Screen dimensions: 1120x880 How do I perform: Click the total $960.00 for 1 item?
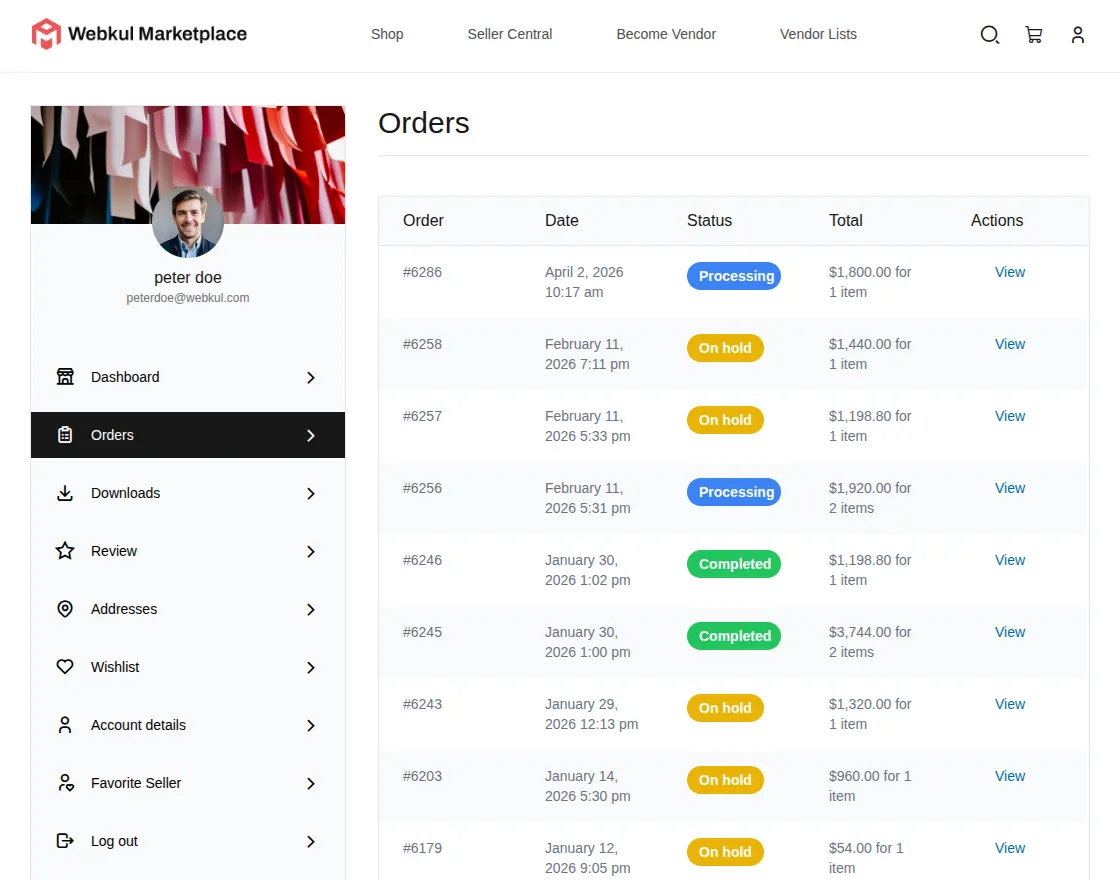(x=870, y=786)
